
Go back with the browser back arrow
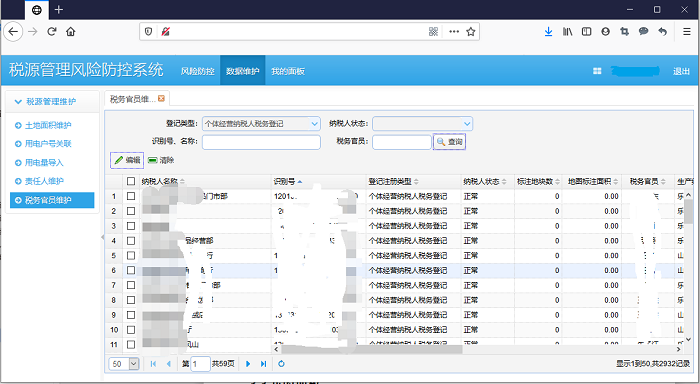point(13,32)
